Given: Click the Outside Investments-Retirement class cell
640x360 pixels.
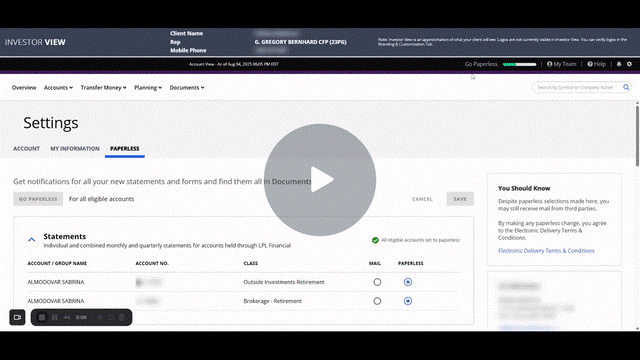Looking at the screenshot, I should tap(284, 282).
